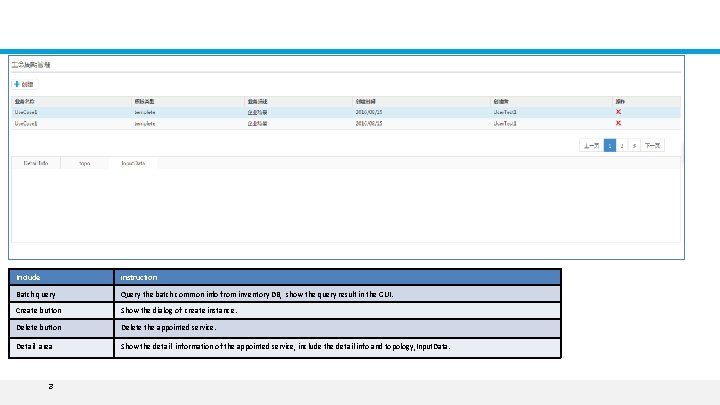
Task: Jump to page 3 in pagination
Action: [634, 146]
